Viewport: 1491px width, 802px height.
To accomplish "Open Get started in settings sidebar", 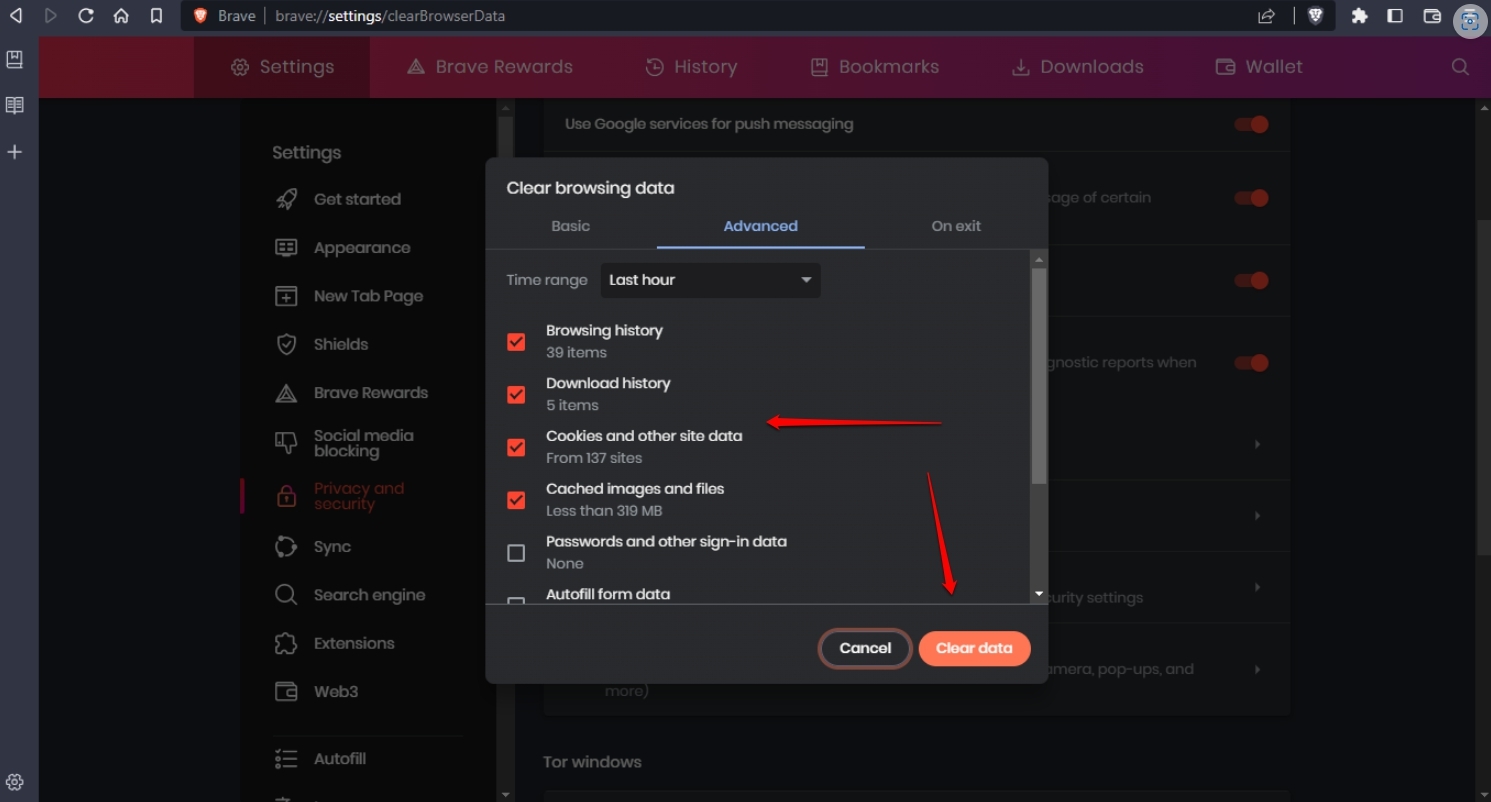I will (357, 199).
